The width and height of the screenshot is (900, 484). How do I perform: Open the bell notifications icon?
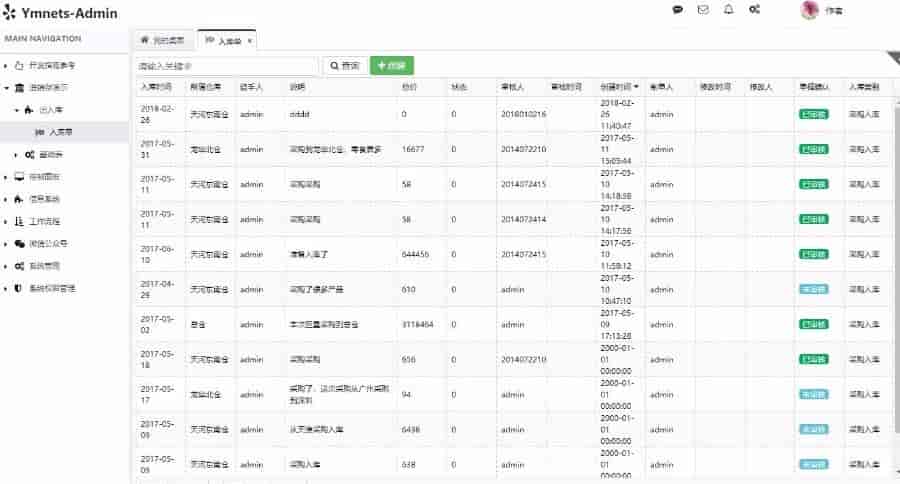click(728, 9)
